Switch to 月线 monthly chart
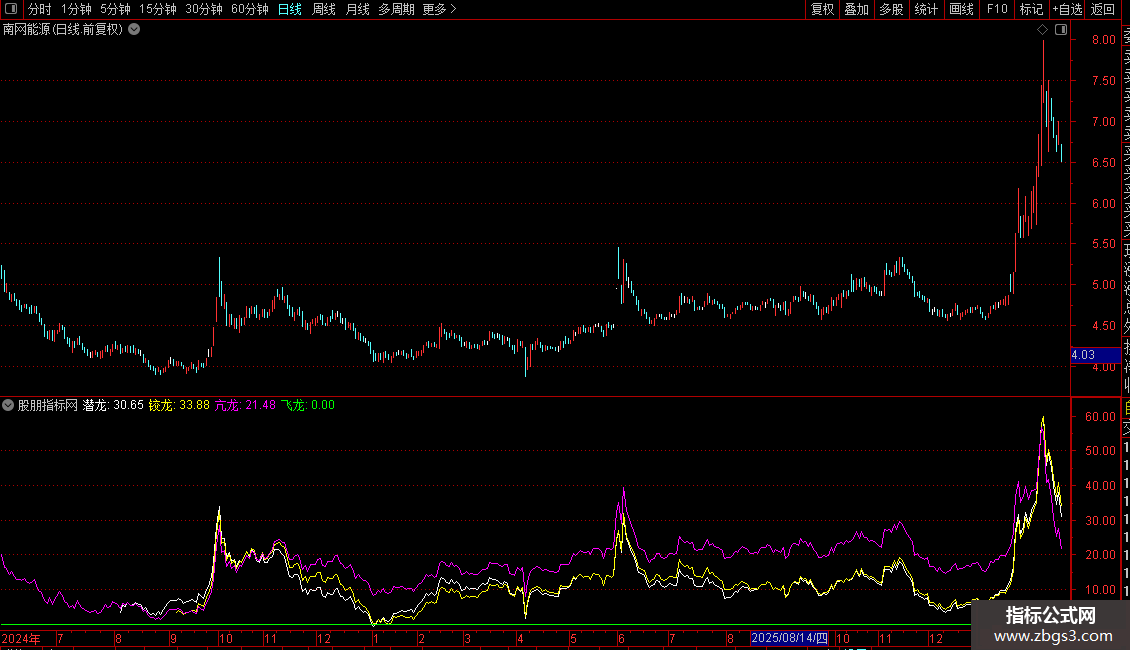Viewport: 1130px width, 650px height. (x=357, y=9)
